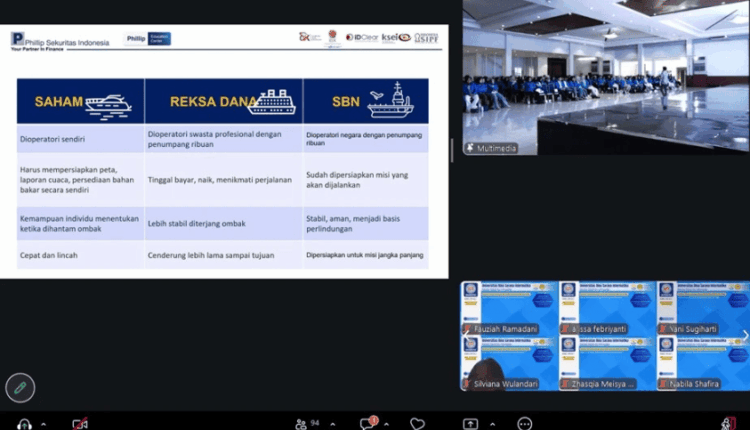
Task: Click muted mic icon on Yani Sugiharti
Action: click(663, 329)
